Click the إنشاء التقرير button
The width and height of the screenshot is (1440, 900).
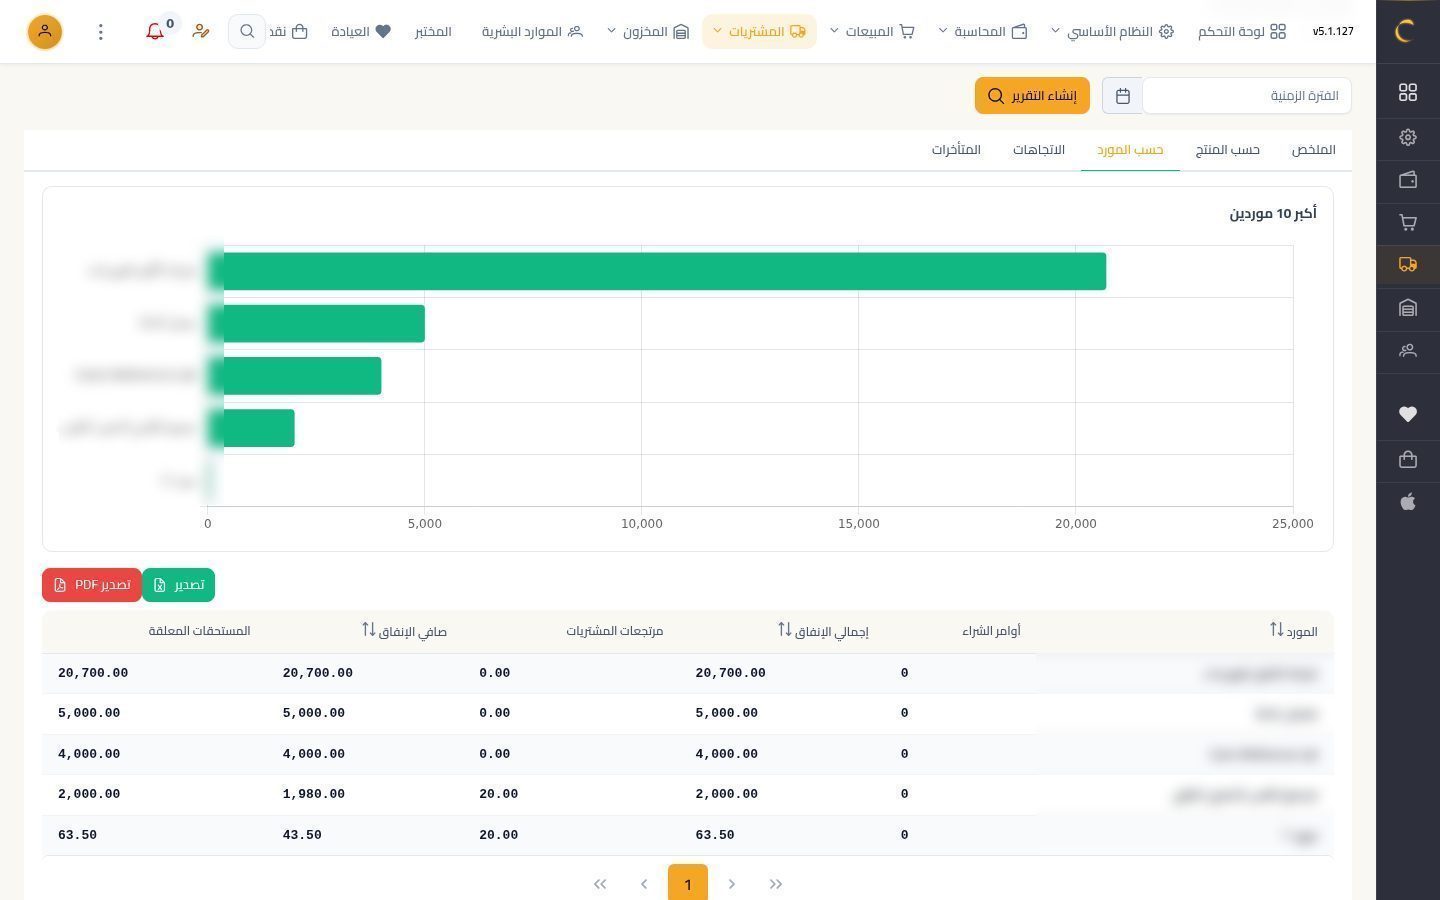[1032, 96]
